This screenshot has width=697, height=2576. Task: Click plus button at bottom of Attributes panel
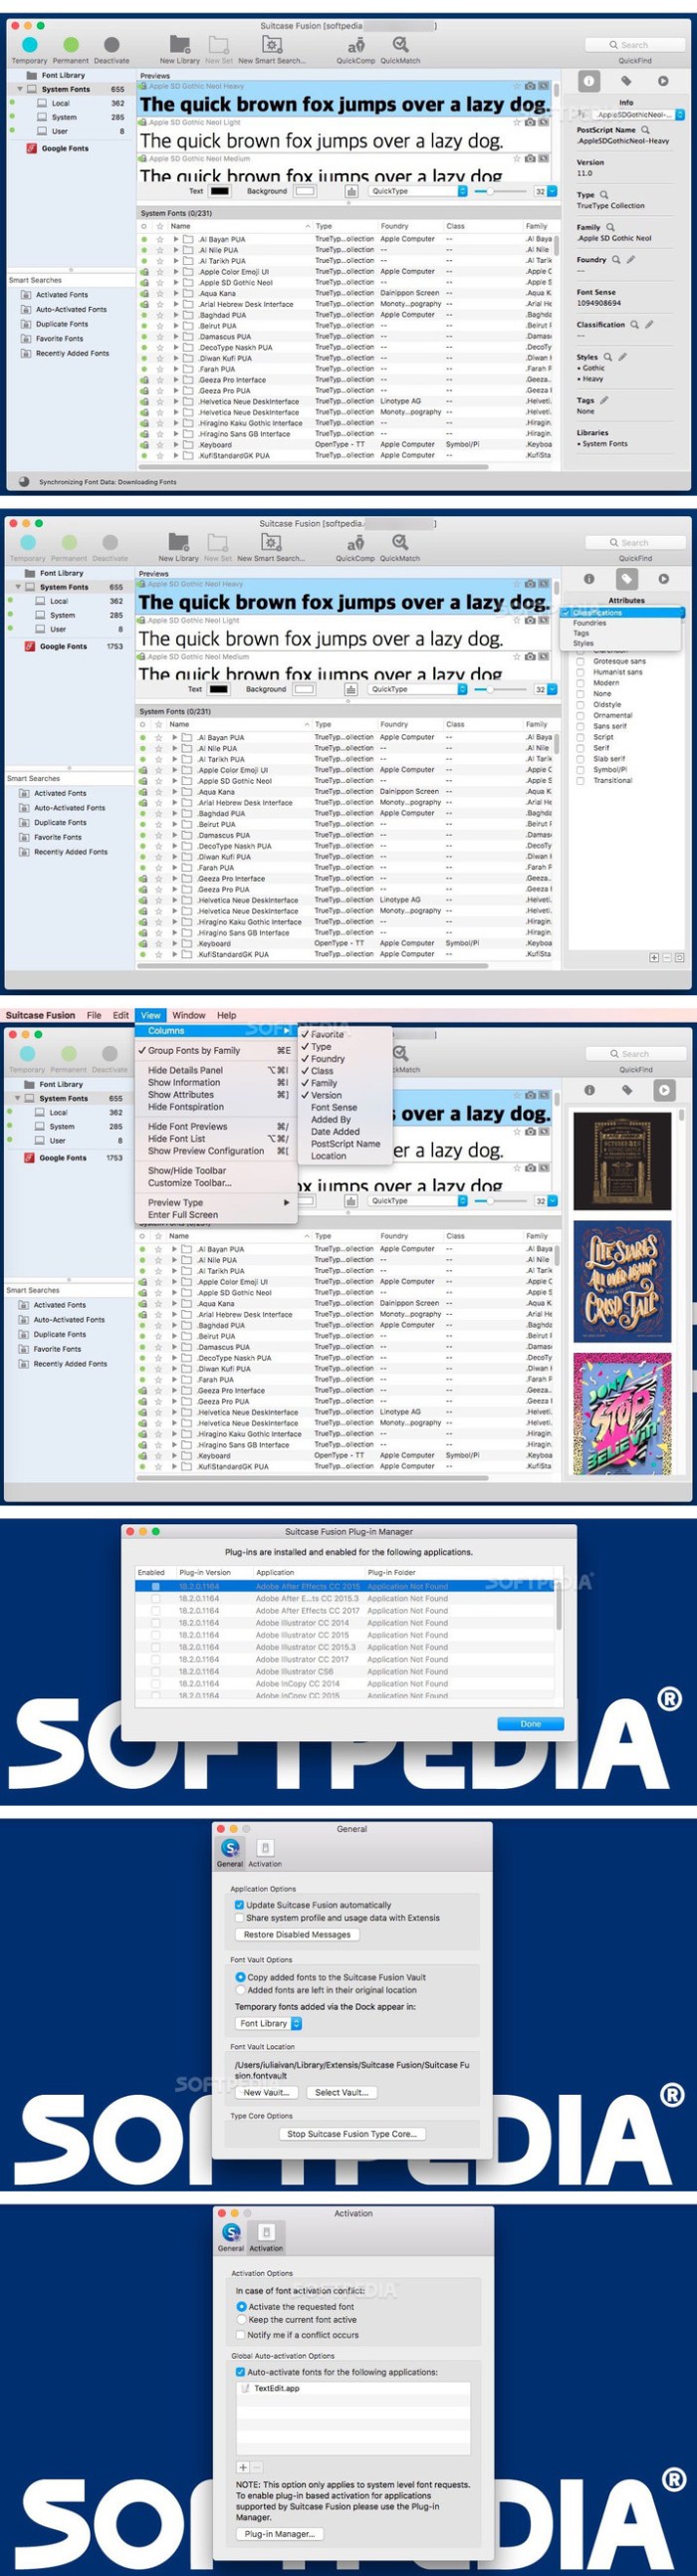coord(654,957)
